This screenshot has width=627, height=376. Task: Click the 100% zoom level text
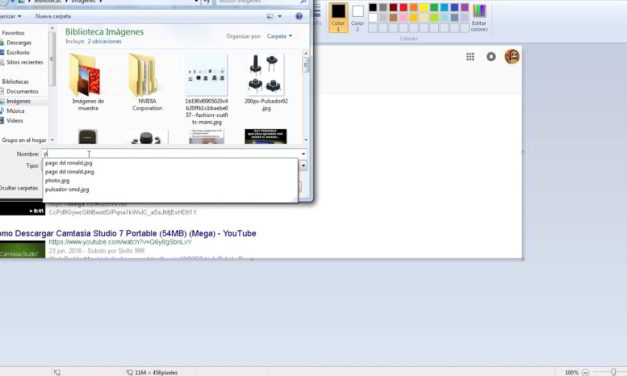(x=571, y=372)
